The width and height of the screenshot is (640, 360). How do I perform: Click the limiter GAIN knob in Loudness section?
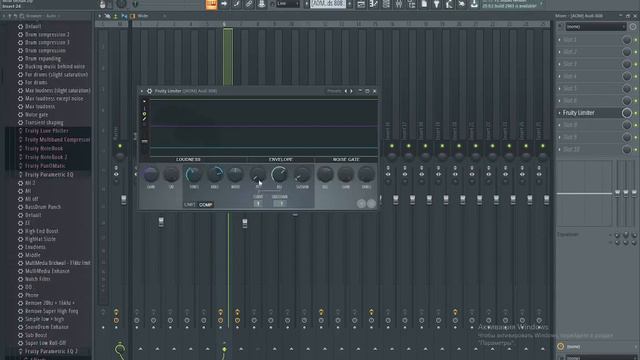click(x=150, y=175)
